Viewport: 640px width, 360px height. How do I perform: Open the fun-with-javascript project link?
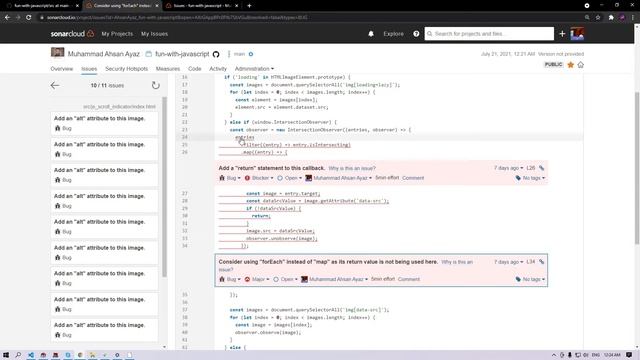pos(182,54)
